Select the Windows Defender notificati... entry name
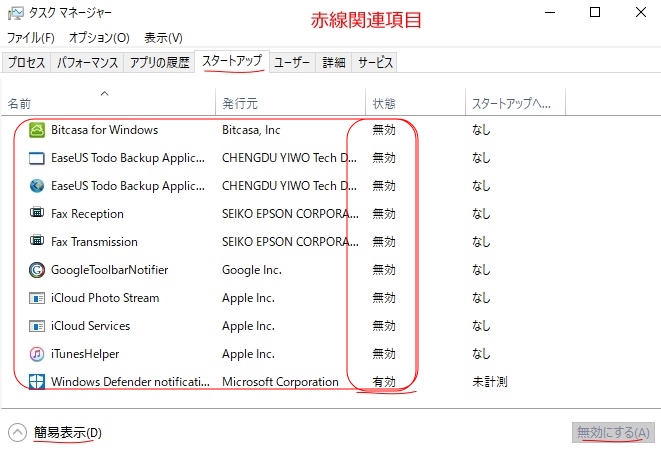This screenshot has width=661, height=455. [x=130, y=382]
